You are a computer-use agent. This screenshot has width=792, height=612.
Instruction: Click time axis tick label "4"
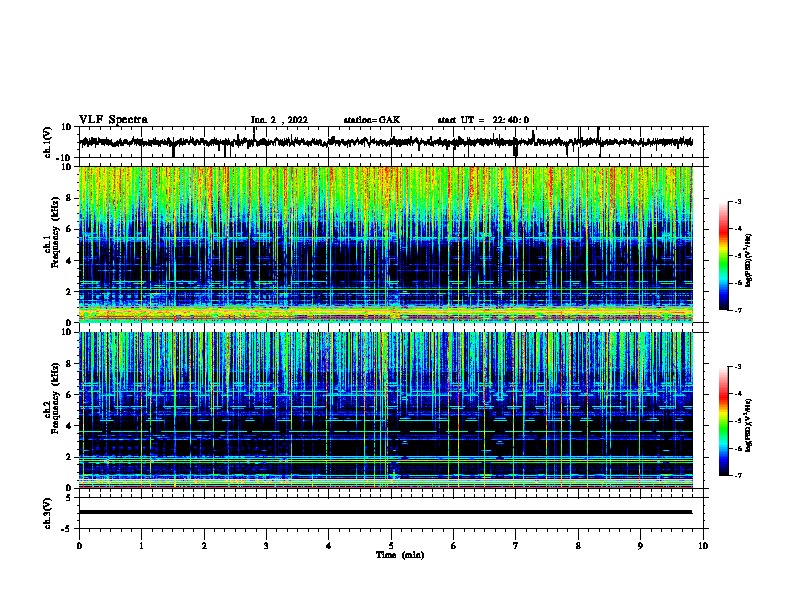pyautogui.click(x=329, y=546)
